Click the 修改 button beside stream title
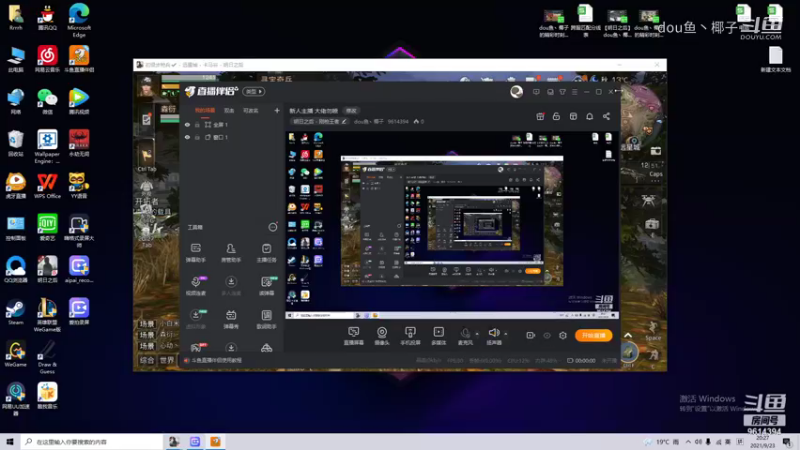Screen dimensions: 800x450 (351, 111)
